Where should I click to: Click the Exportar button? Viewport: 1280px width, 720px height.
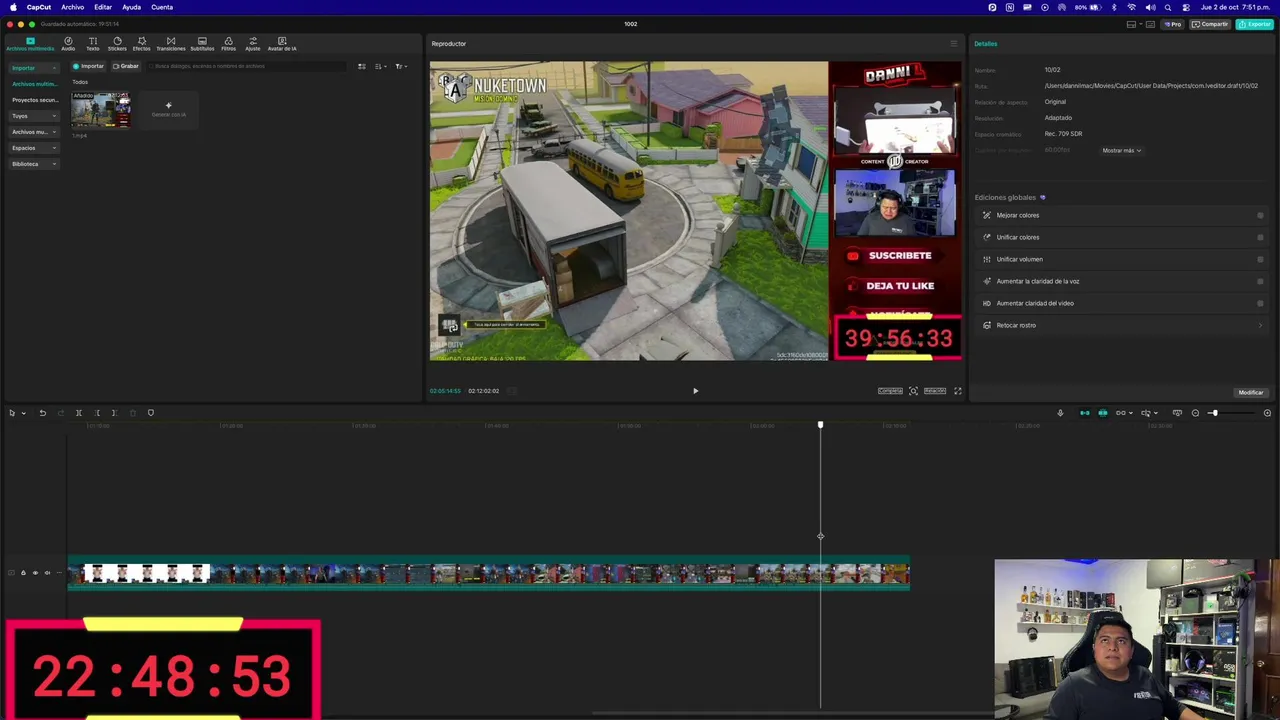tap(1254, 24)
